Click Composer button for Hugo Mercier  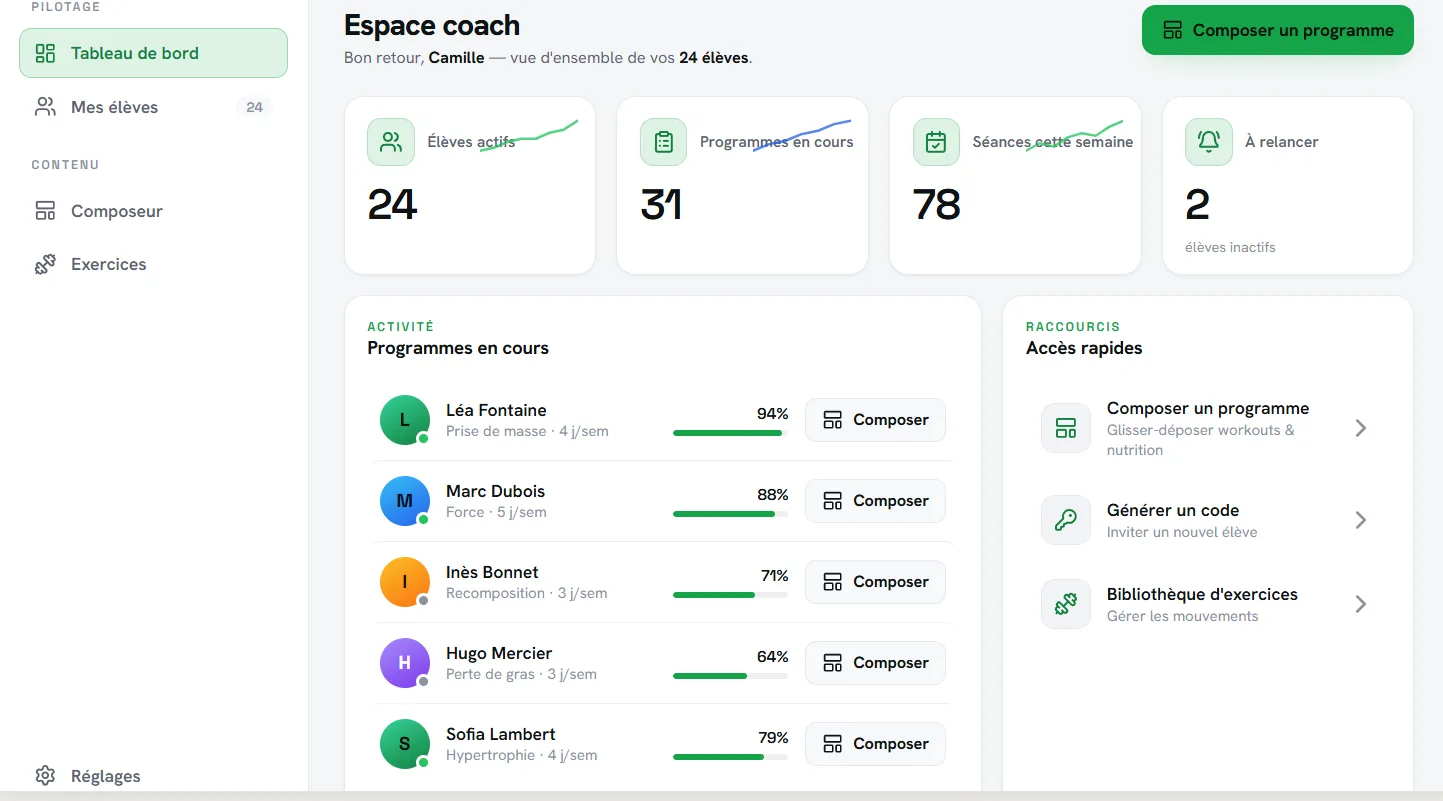tap(875, 663)
